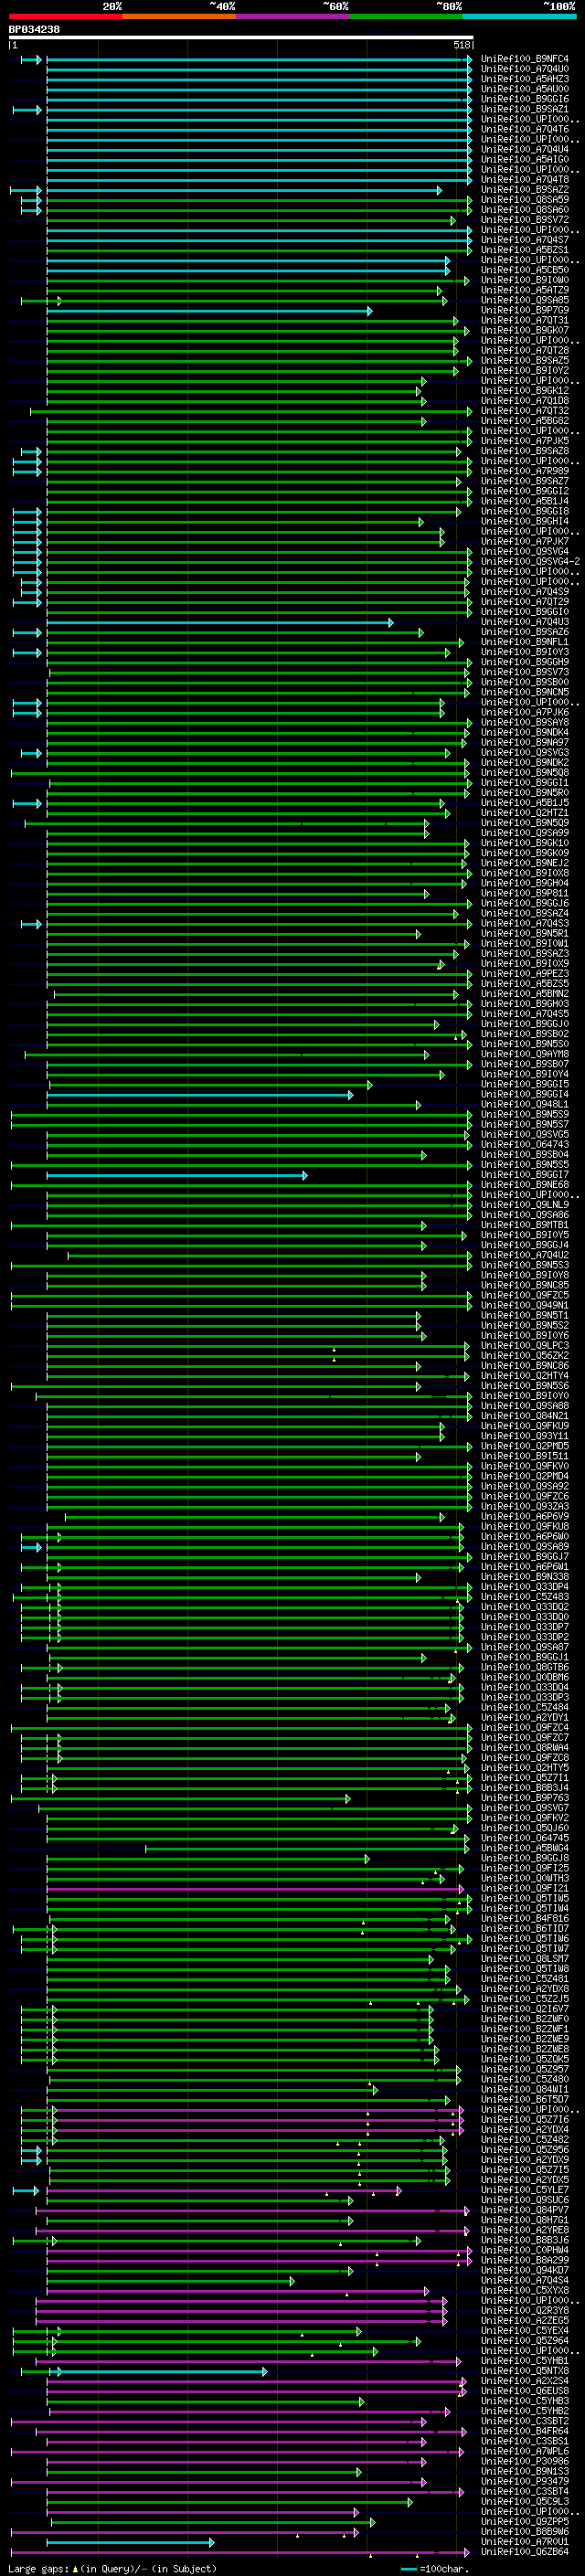The width and height of the screenshot is (585, 2576).
Task: Select the purple ~60% identity legend segment
Action: pos(293,16)
